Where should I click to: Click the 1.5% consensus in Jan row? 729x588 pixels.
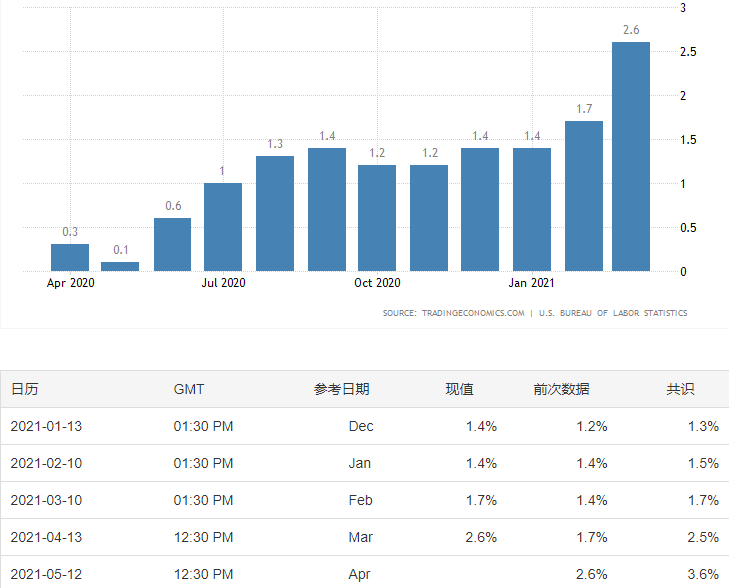[x=703, y=463]
